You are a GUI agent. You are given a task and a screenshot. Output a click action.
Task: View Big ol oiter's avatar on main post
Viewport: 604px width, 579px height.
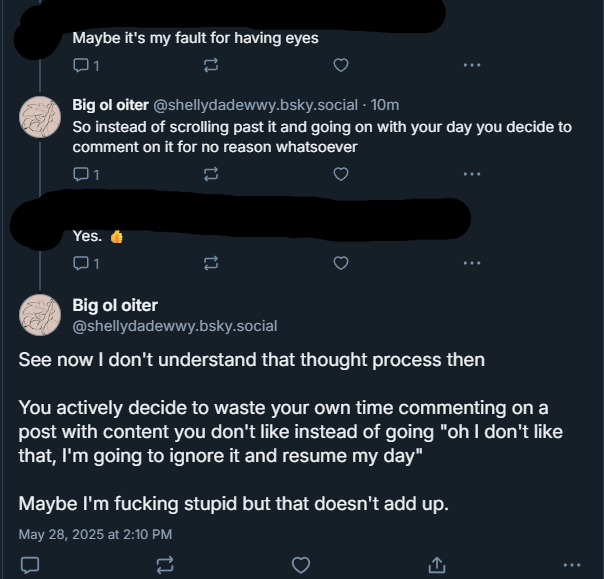coord(40,314)
